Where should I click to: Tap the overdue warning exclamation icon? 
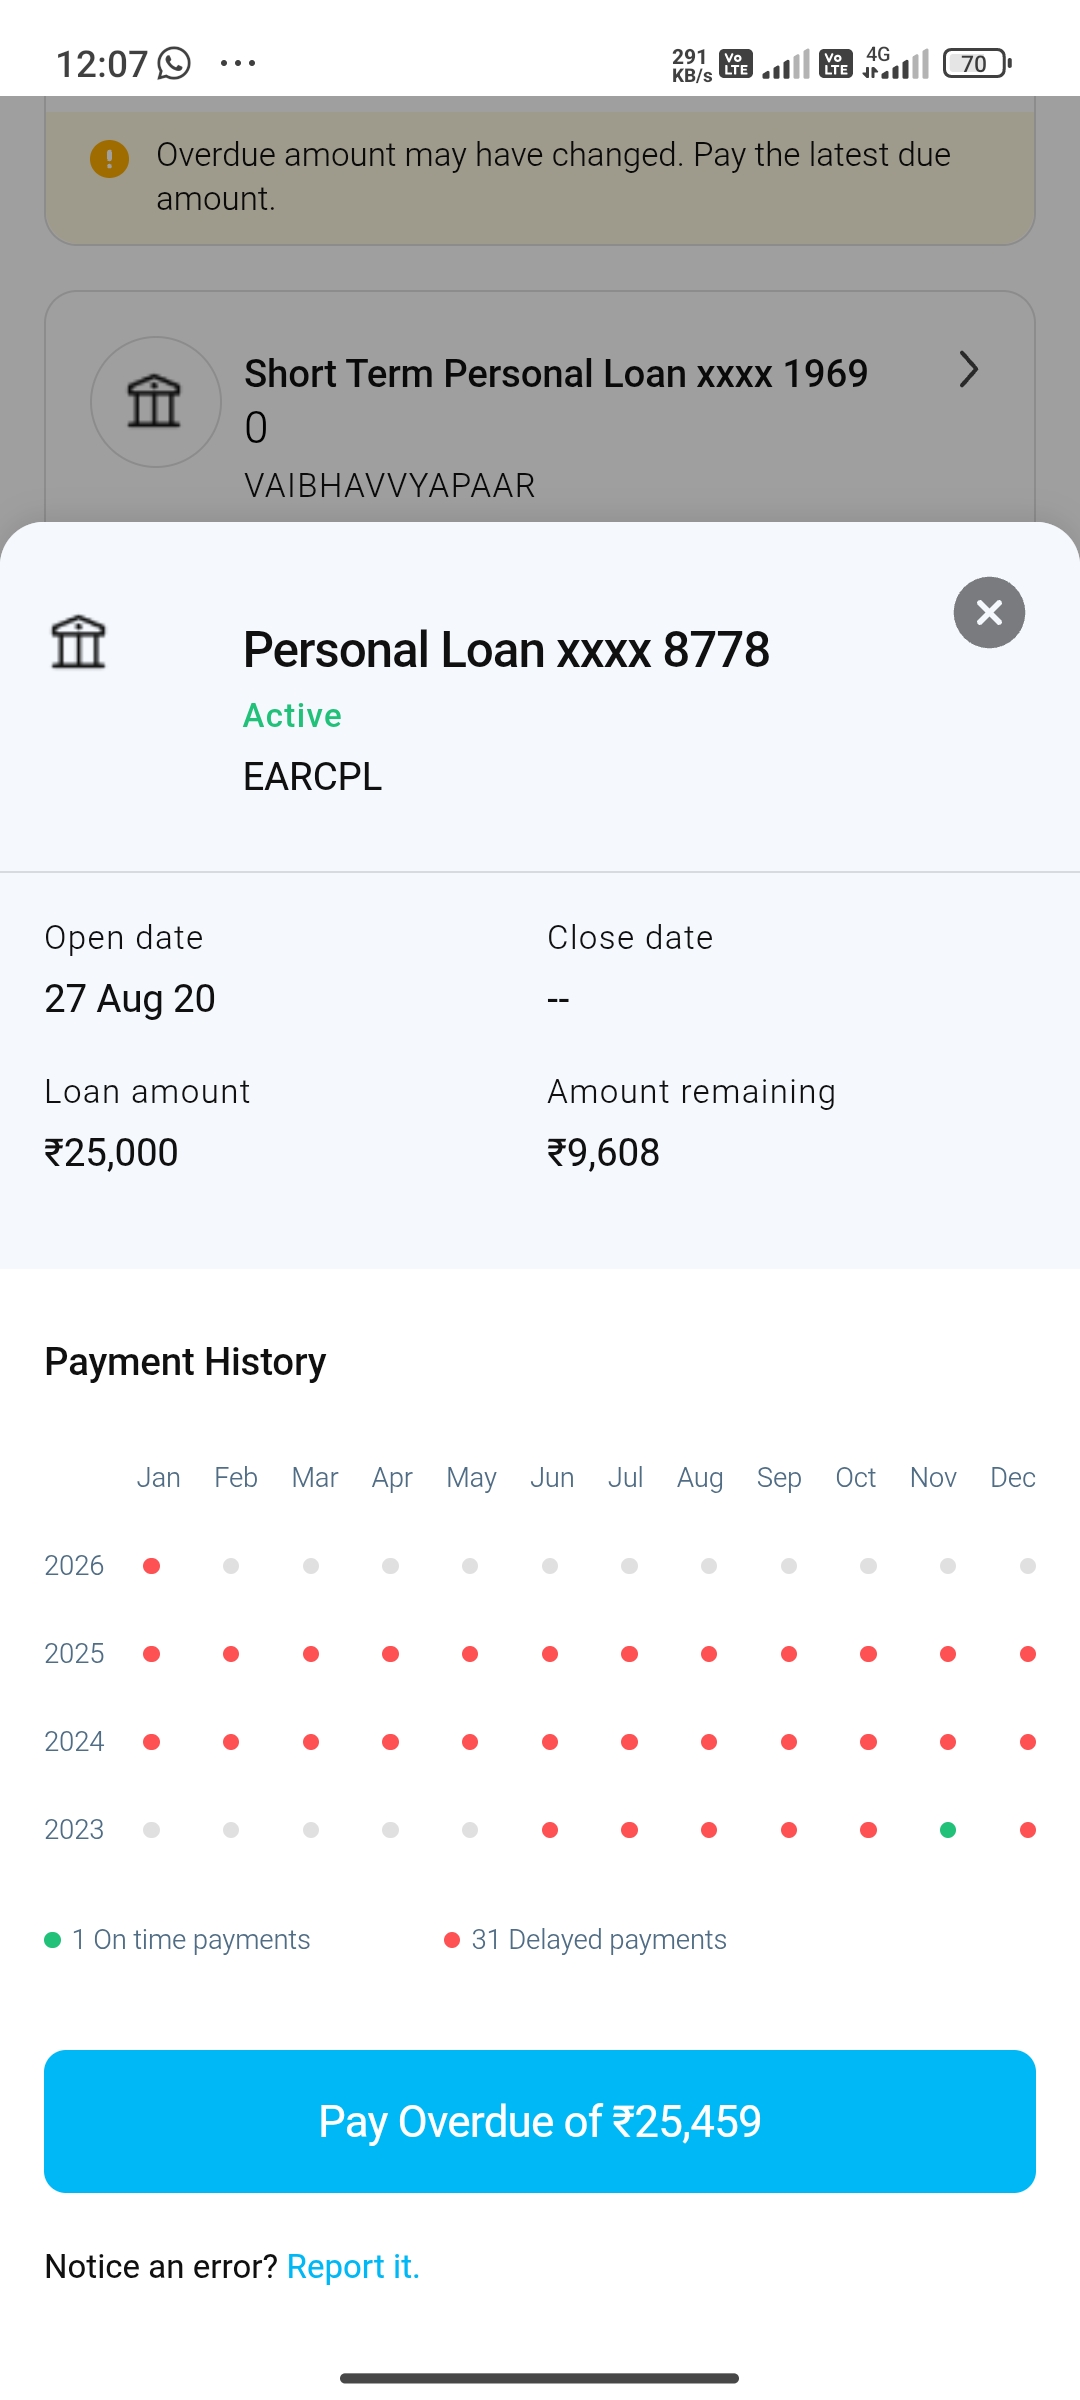(x=109, y=158)
